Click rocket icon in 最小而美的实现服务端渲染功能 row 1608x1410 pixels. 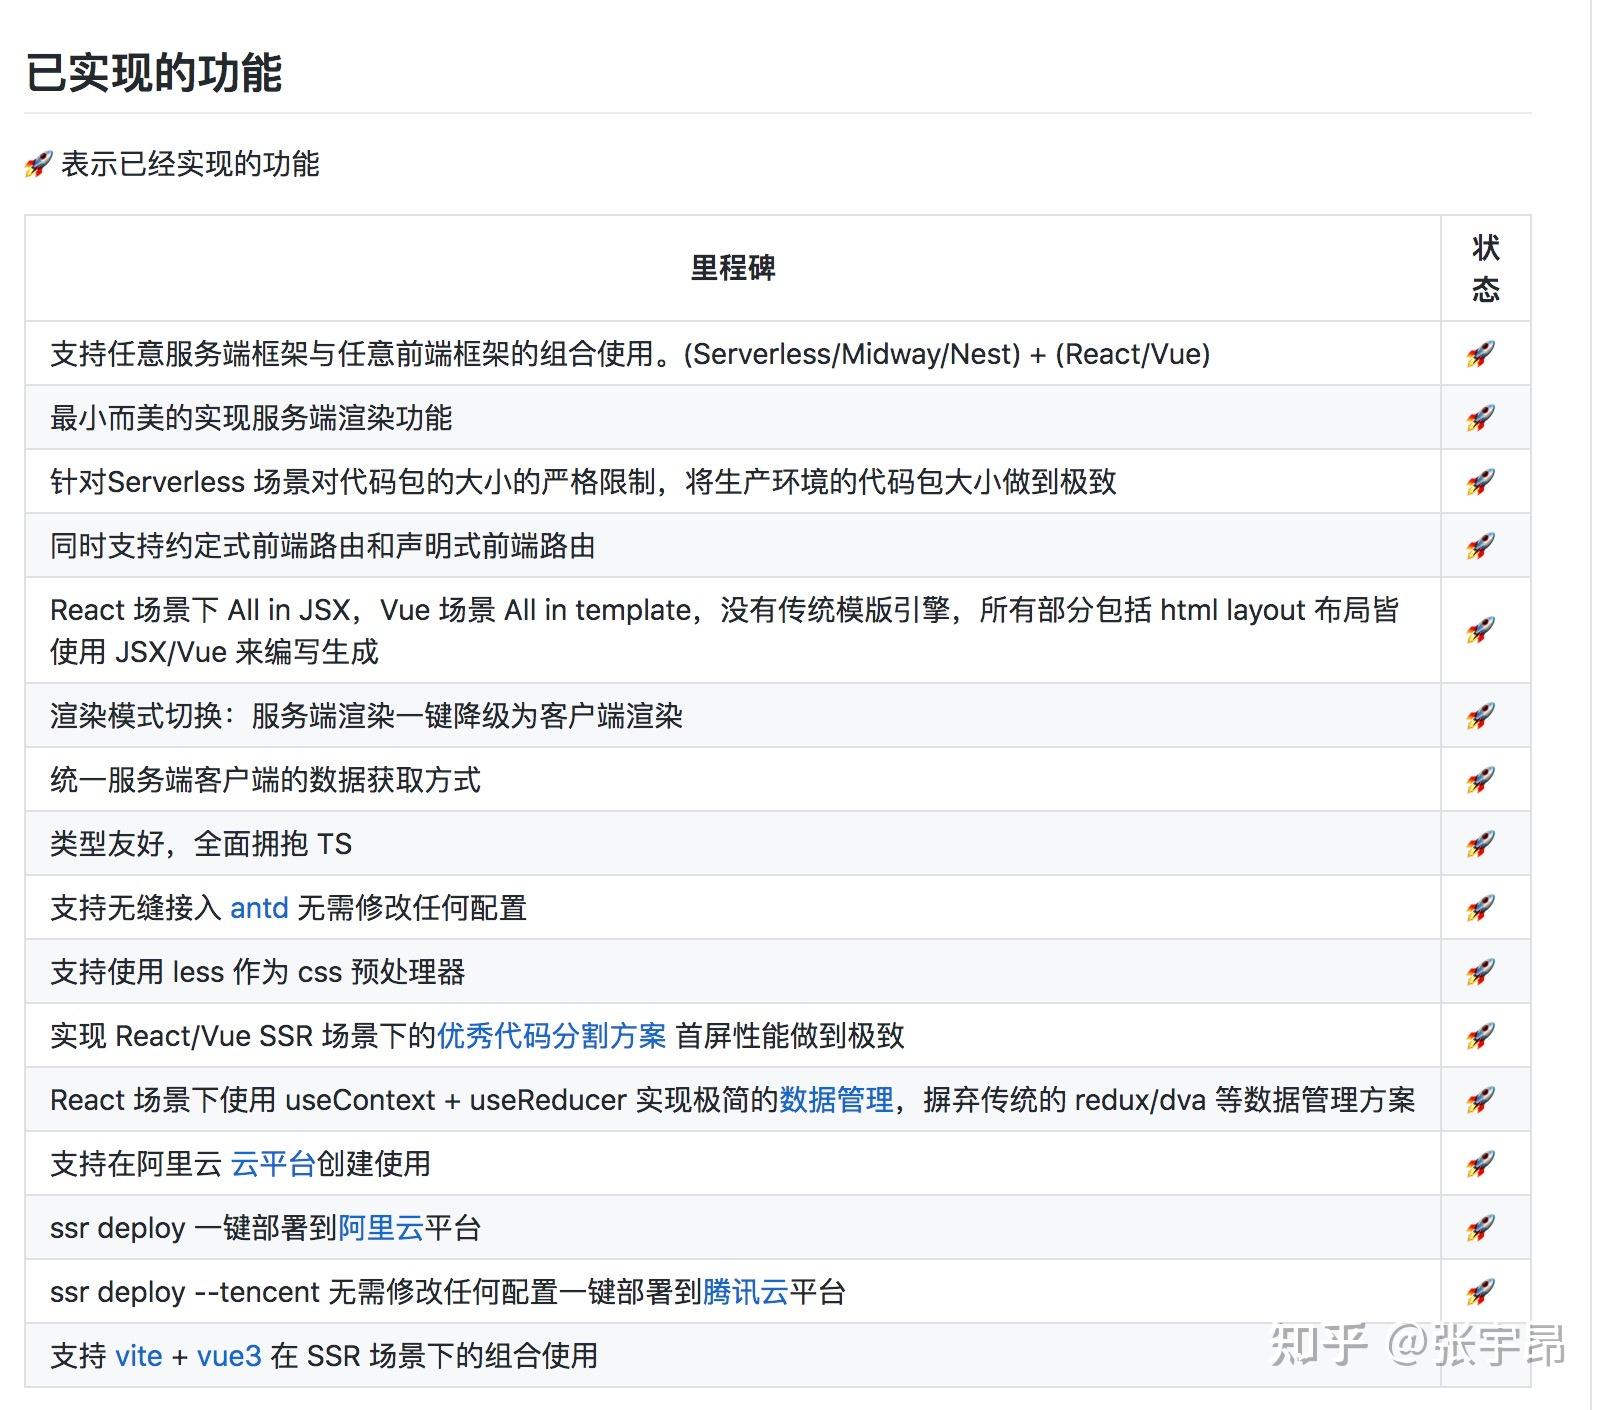1481,418
